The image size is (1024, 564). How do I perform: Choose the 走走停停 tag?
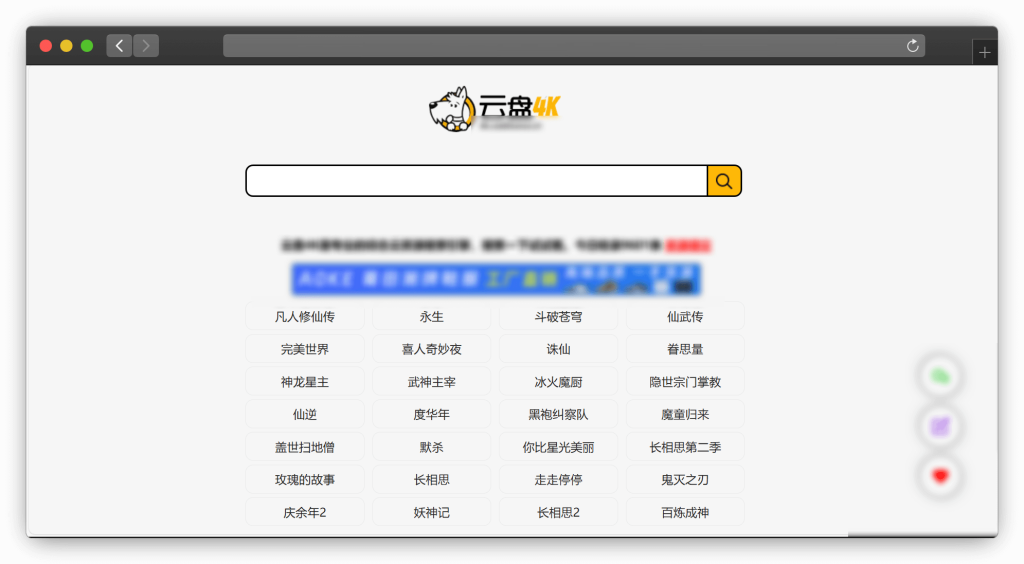[x=558, y=480]
